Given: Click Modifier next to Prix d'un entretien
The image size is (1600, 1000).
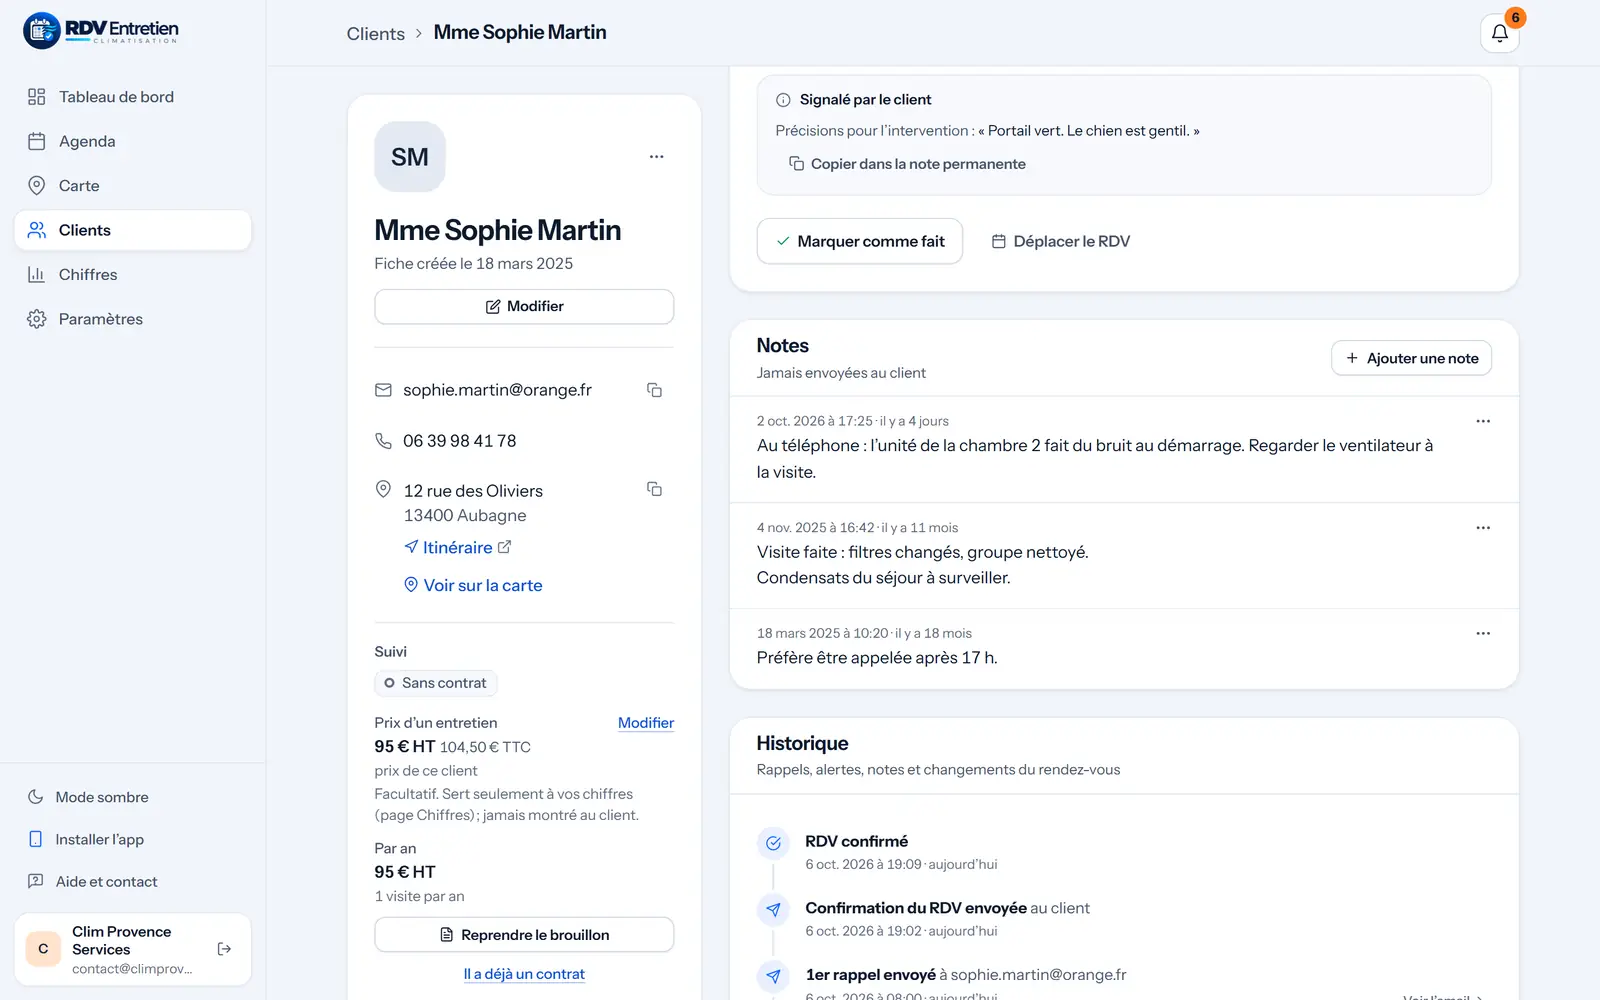Looking at the screenshot, I should 646,723.
